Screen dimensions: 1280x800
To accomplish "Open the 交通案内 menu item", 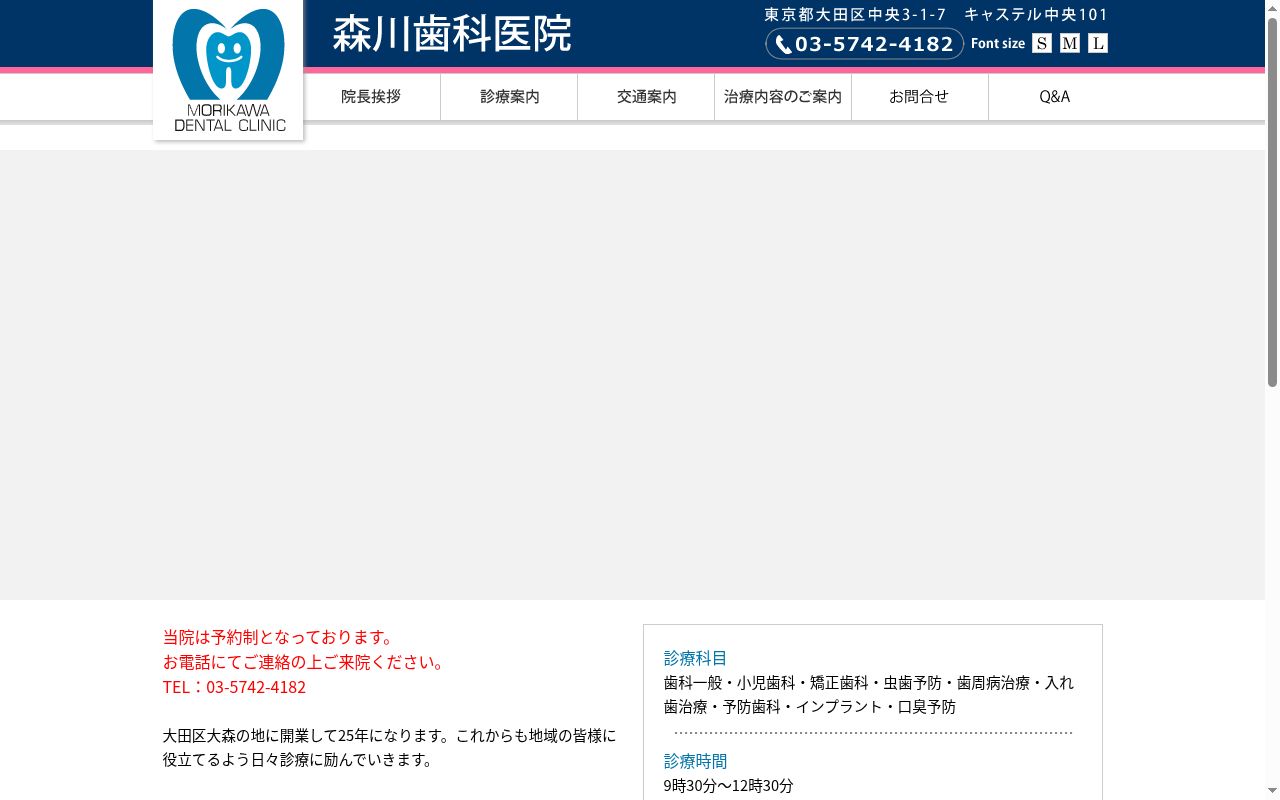I will [646, 97].
